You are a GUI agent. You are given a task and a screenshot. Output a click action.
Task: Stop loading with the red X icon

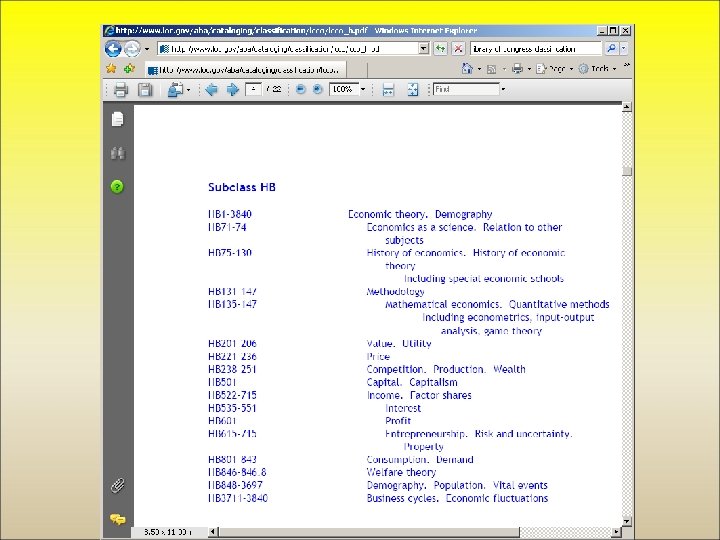[x=458, y=49]
